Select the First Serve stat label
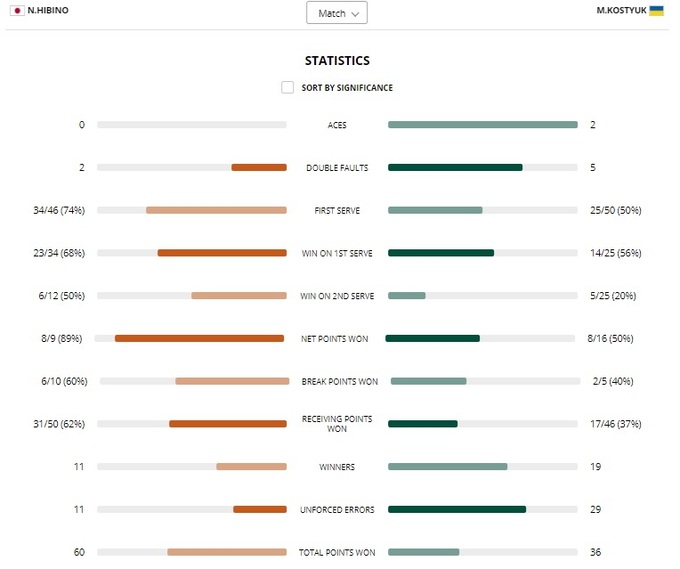 [x=337, y=211]
